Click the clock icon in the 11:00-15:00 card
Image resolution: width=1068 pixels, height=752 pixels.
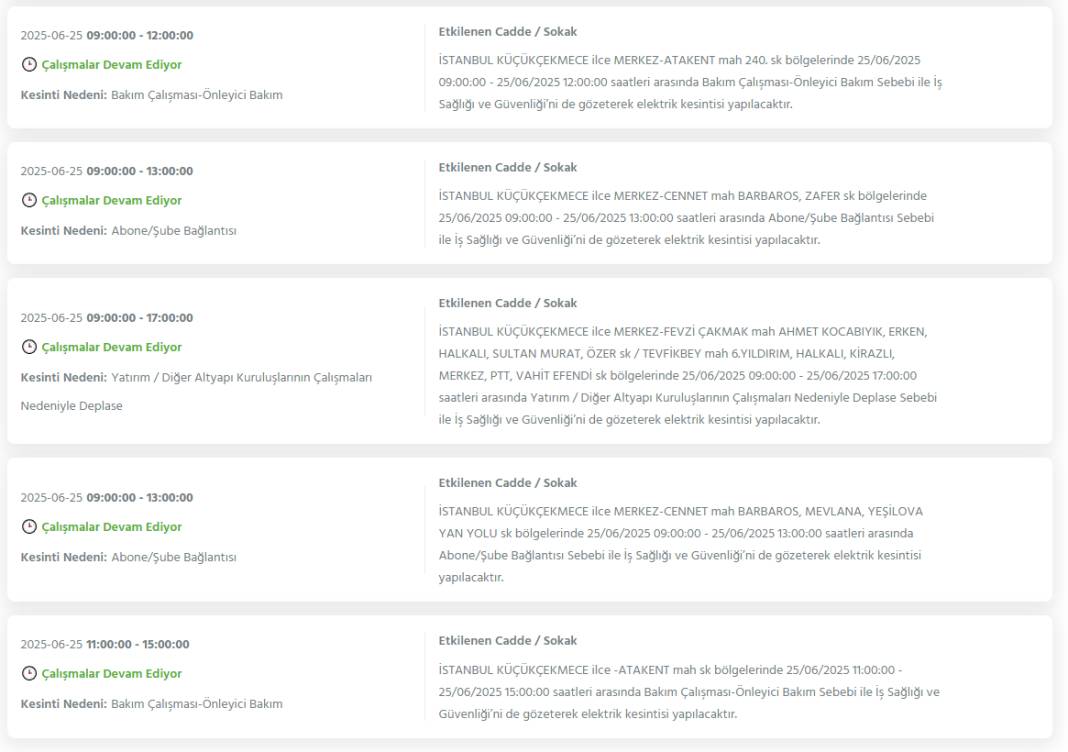click(29, 673)
